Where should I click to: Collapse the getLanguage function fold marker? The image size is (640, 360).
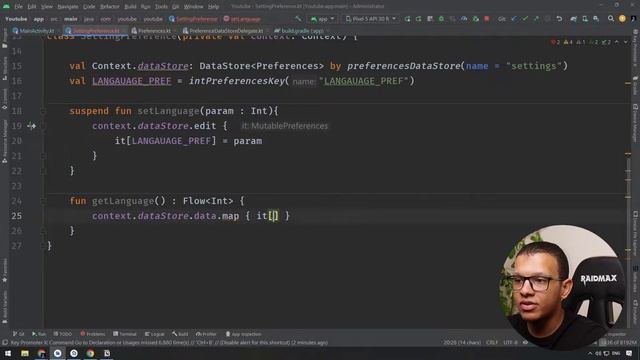tap(43, 201)
